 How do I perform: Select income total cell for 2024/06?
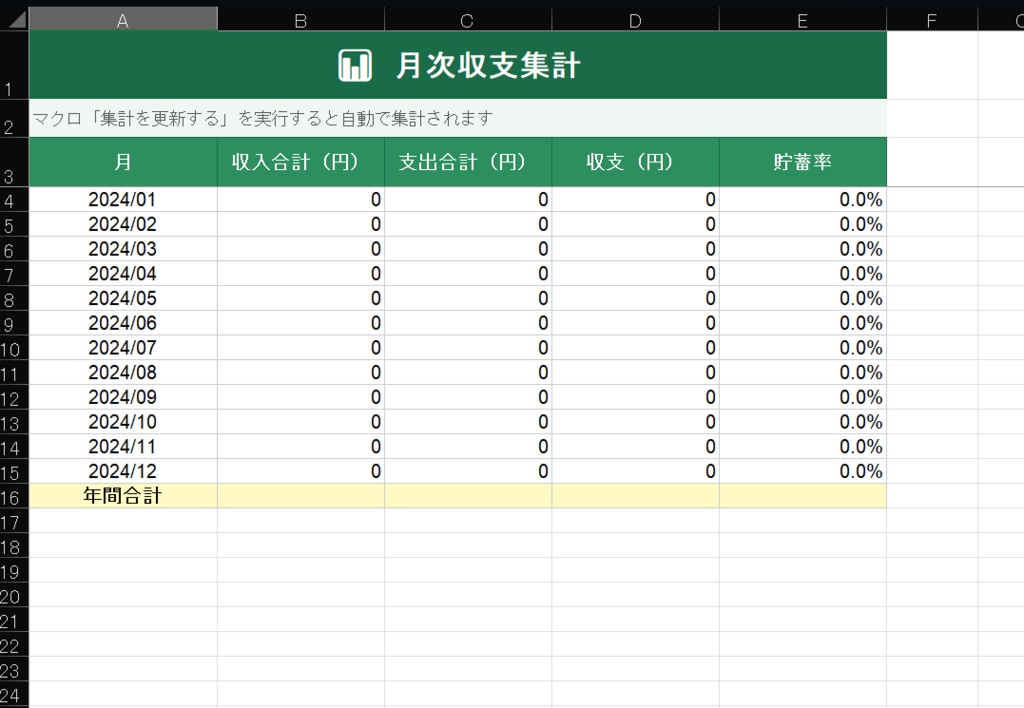(300, 323)
